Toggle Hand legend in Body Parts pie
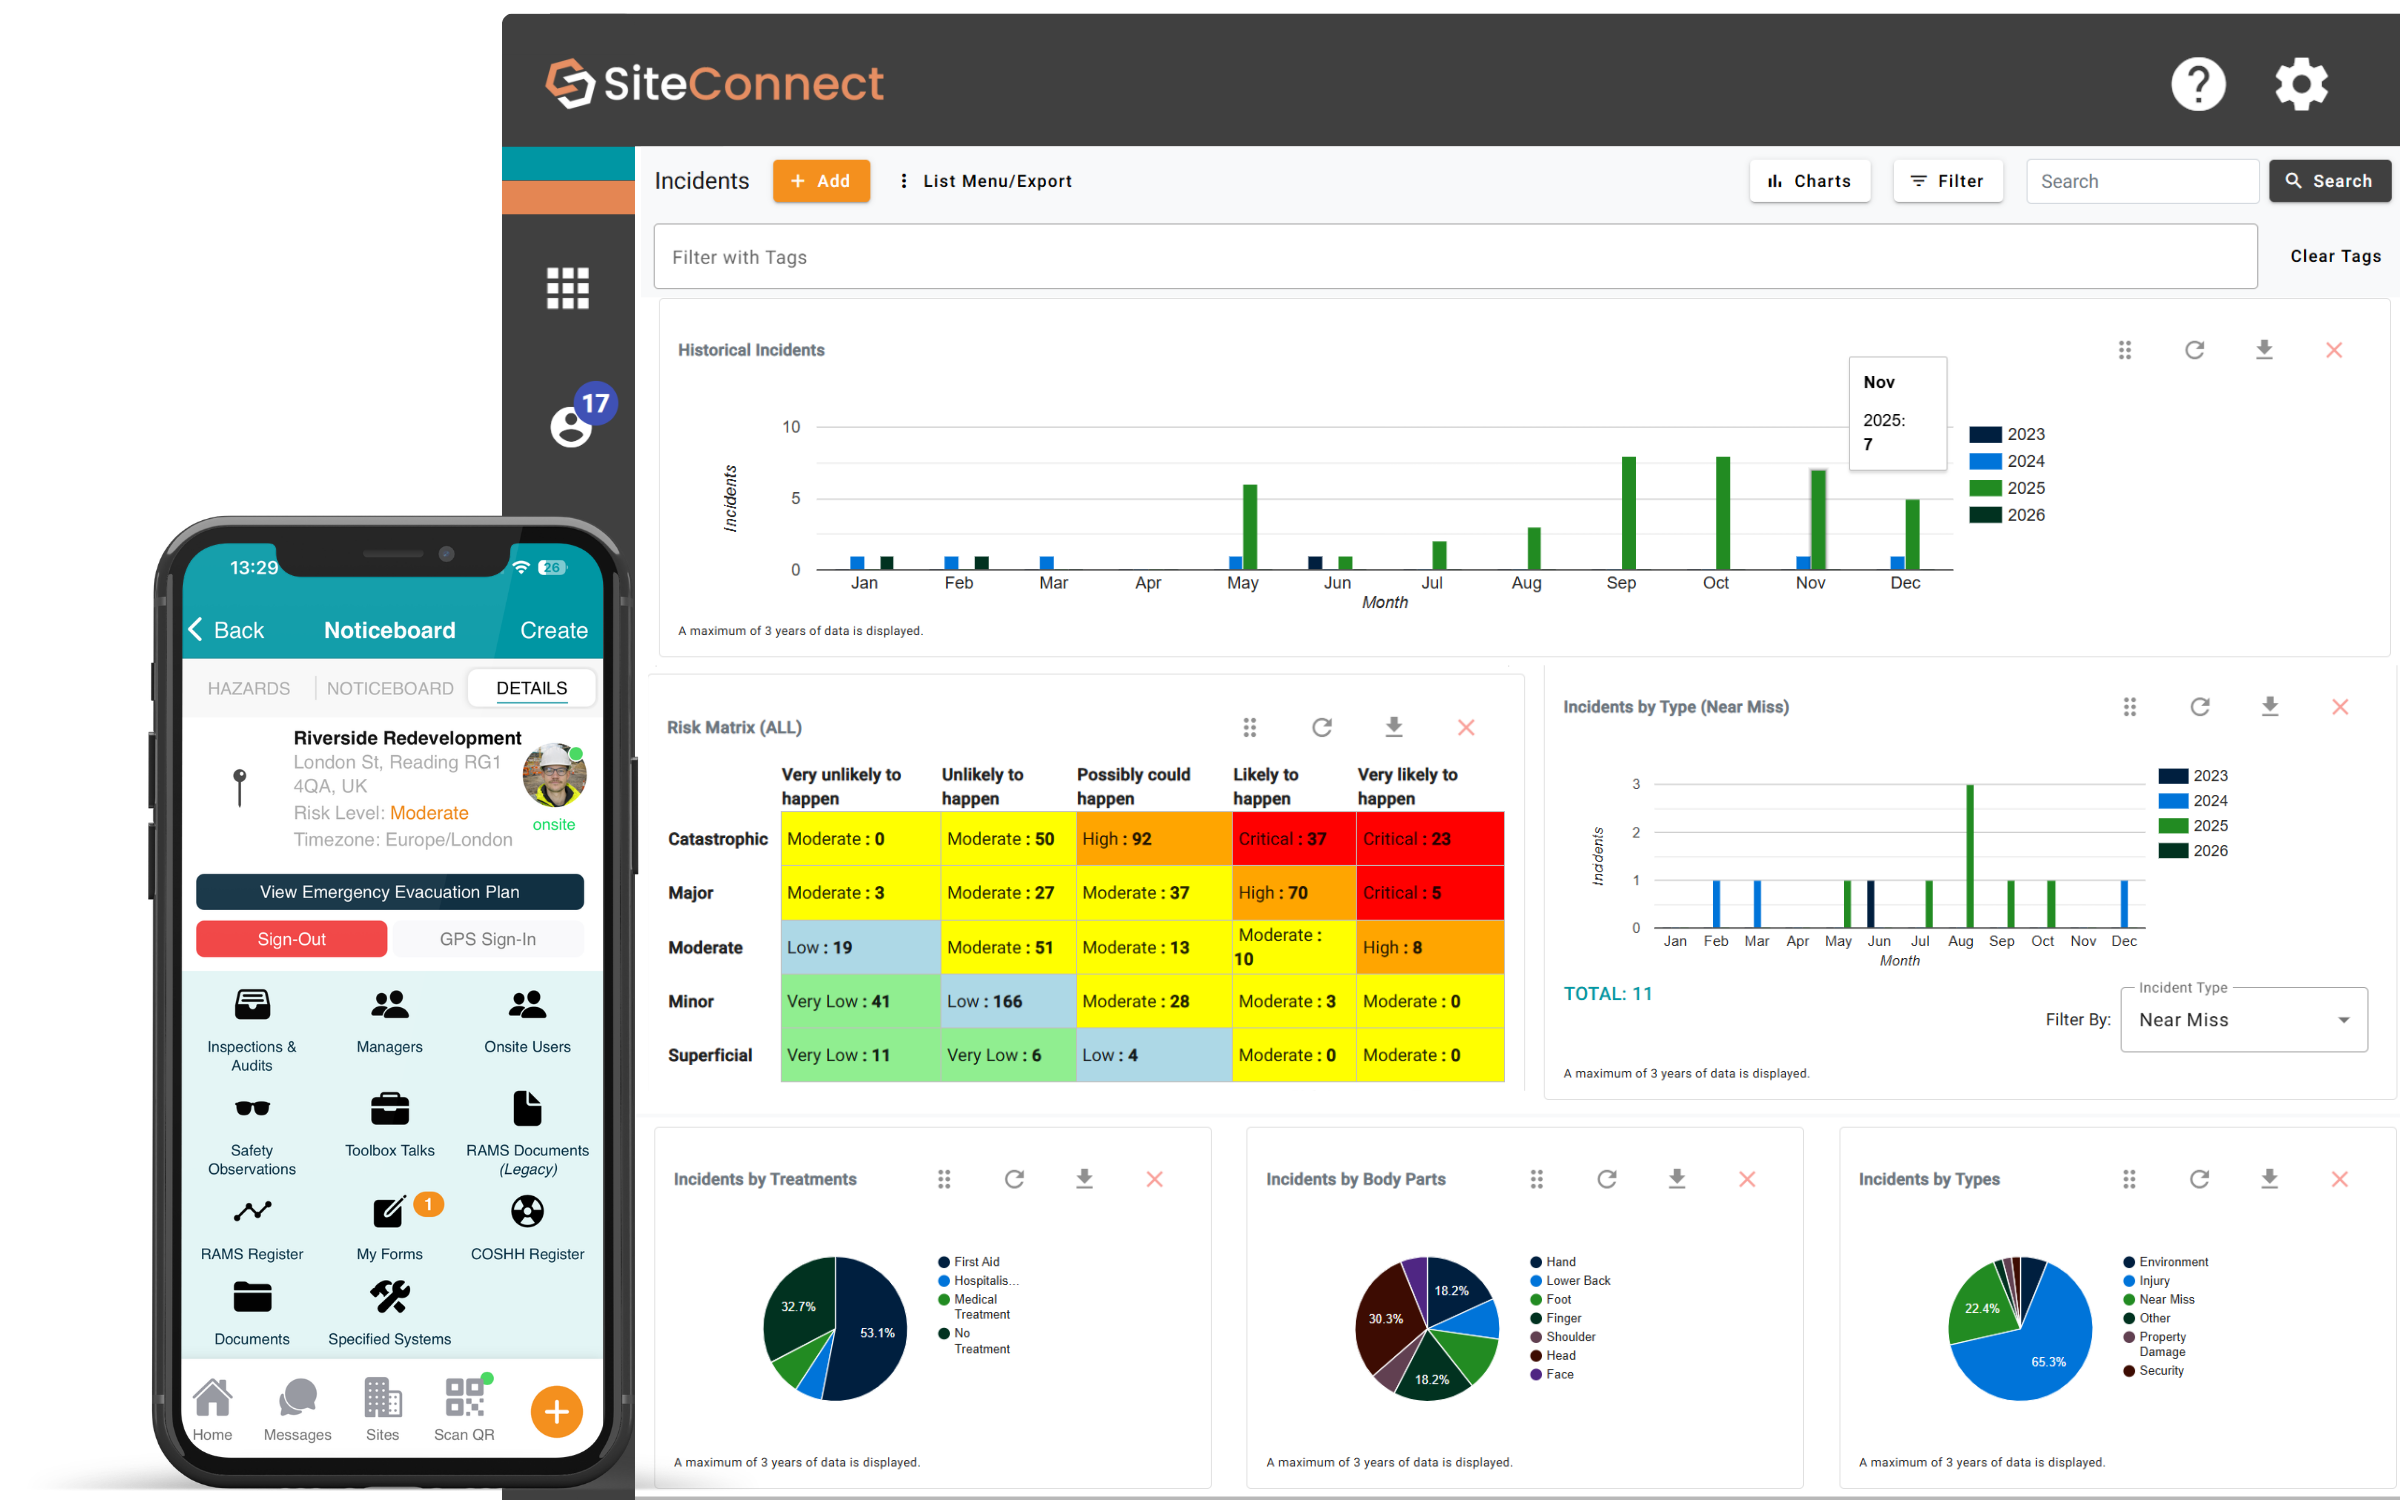Viewport: 2400px width, 1500px height. [x=1553, y=1262]
